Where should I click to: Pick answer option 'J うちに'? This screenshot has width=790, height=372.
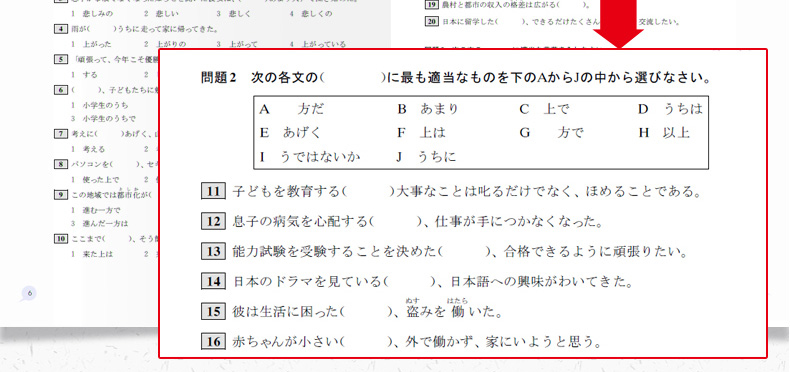pyautogui.click(x=426, y=157)
